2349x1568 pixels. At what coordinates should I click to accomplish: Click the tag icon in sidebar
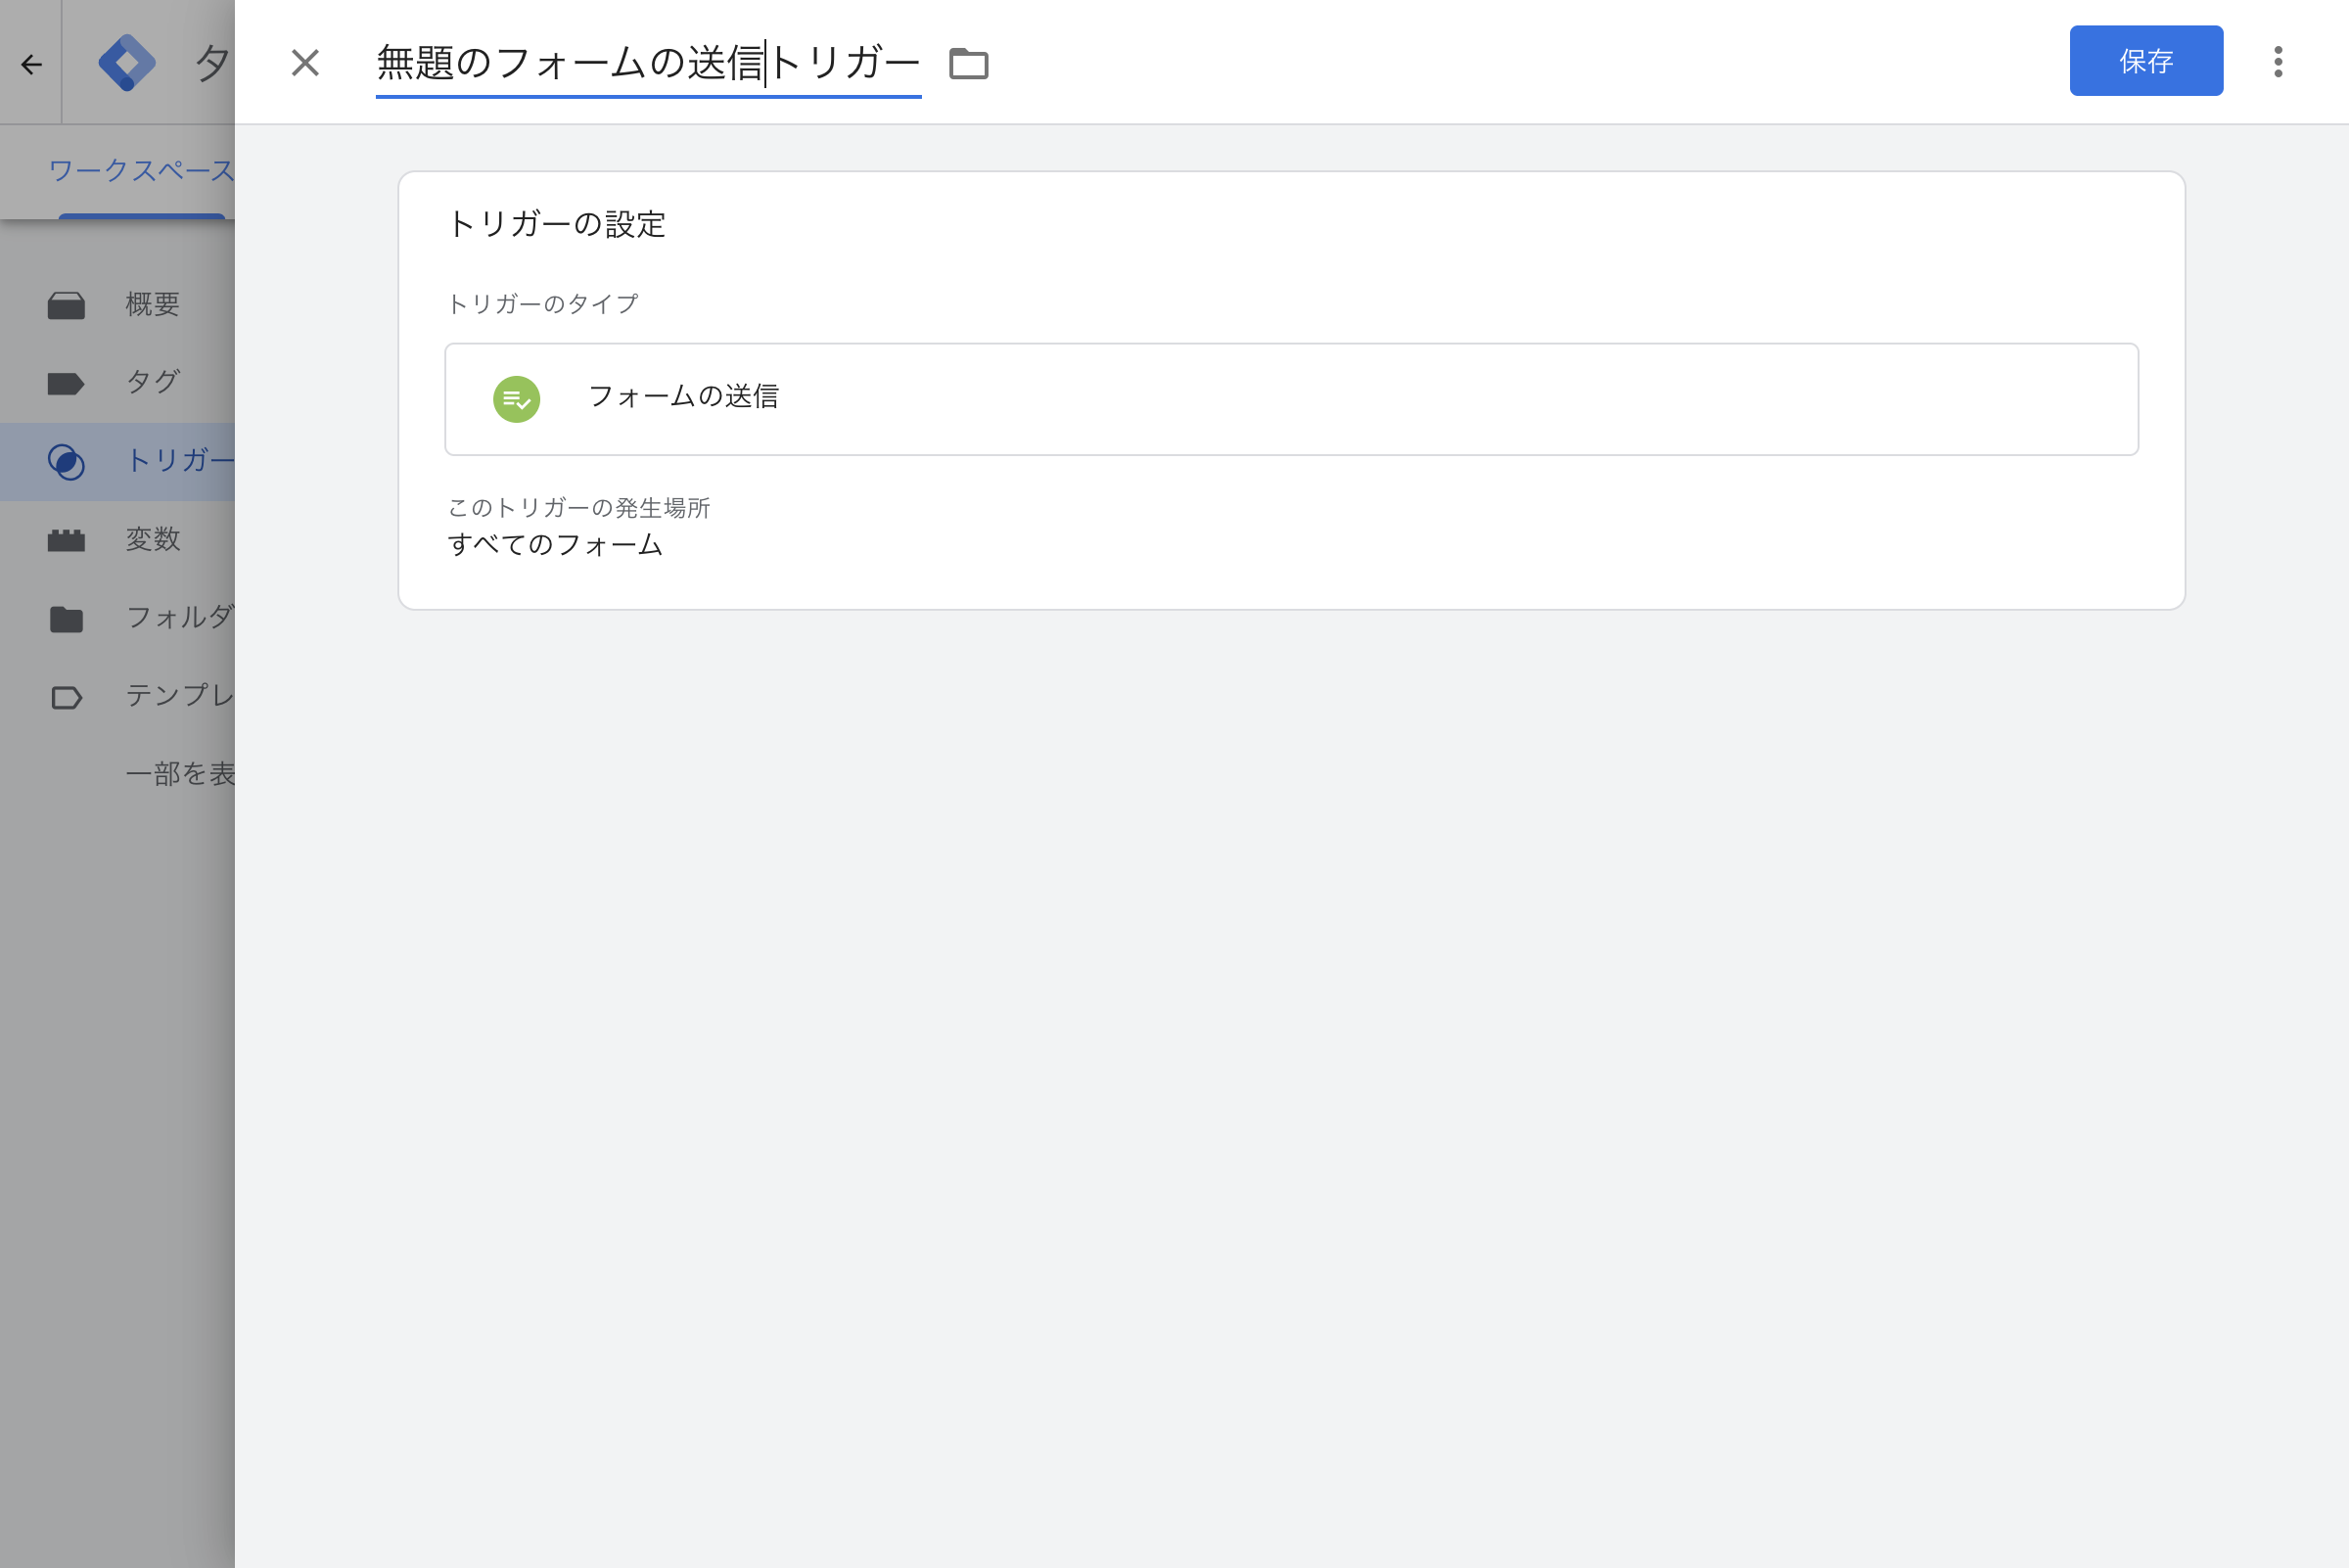coord(66,384)
